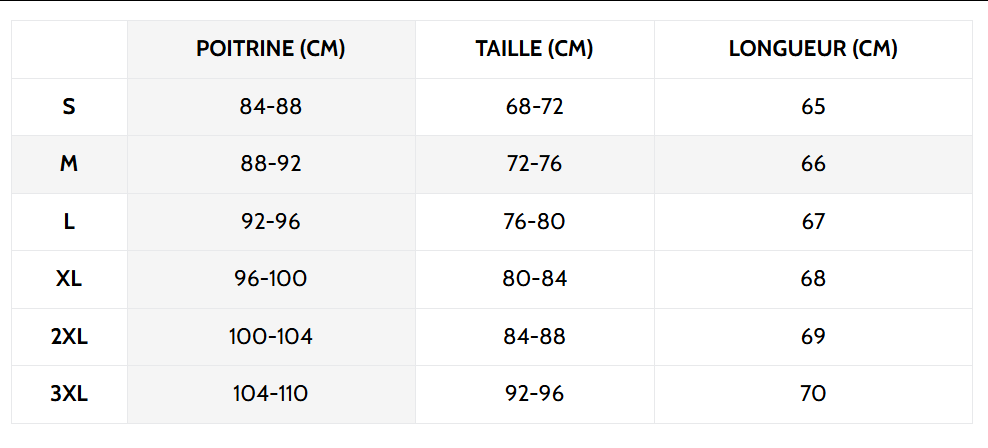Click the LONGUEUR (CM) column header
Image resolution: width=988 pixels, height=448 pixels.
(813, 49)
